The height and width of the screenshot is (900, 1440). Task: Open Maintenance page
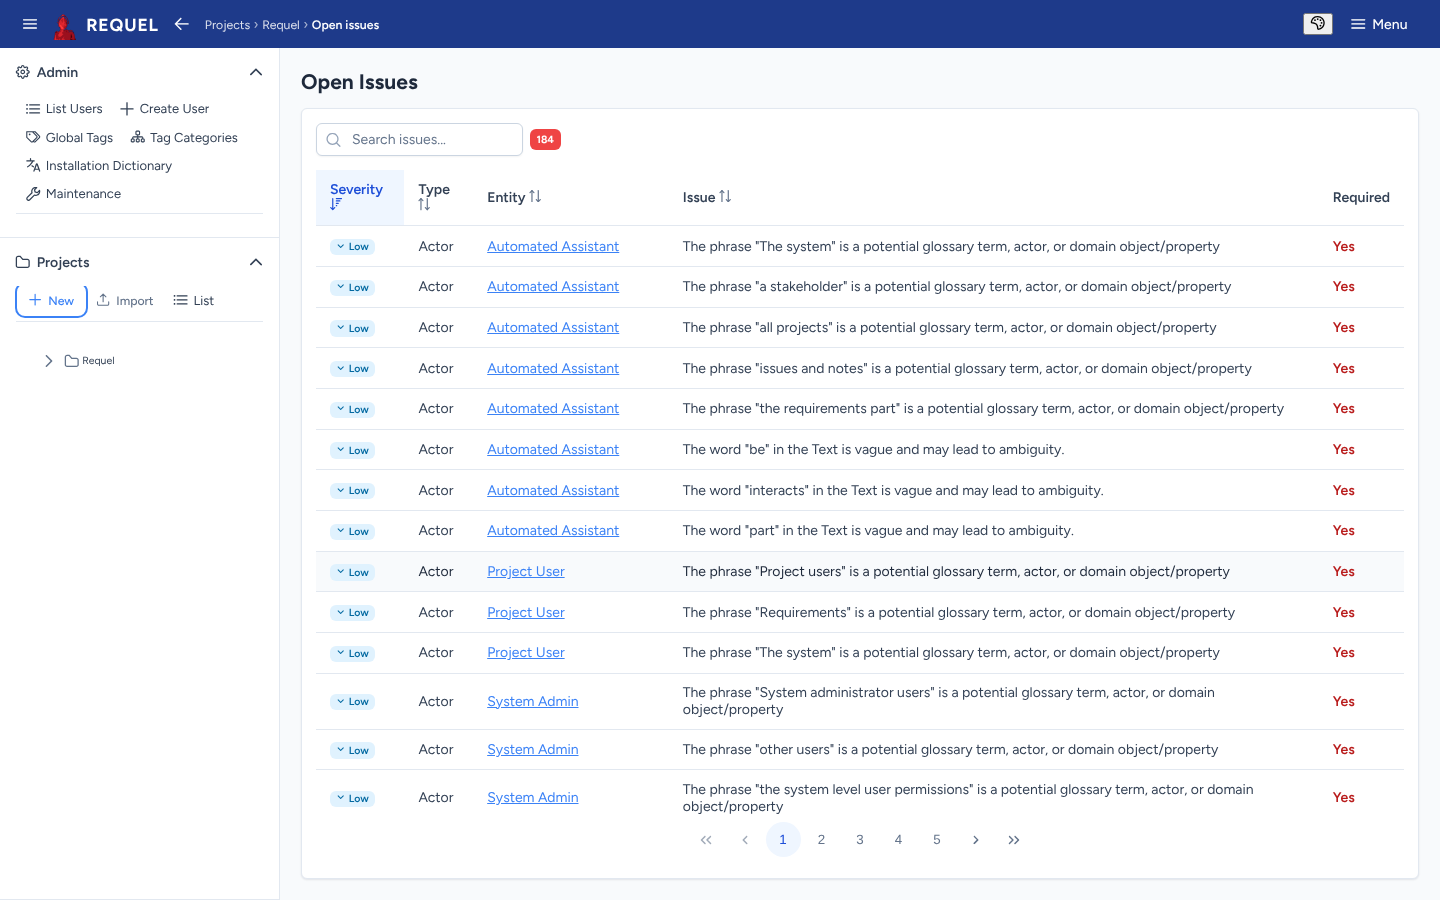tap(73, 193)
